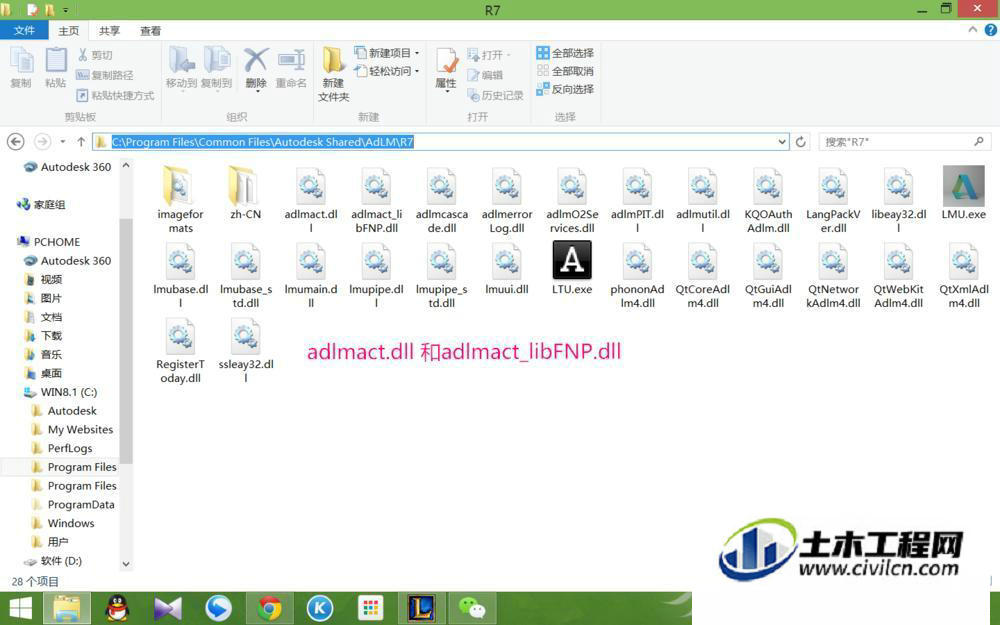Select the QtWebKitAdlm4.dll file

click(x=898, y=275)
